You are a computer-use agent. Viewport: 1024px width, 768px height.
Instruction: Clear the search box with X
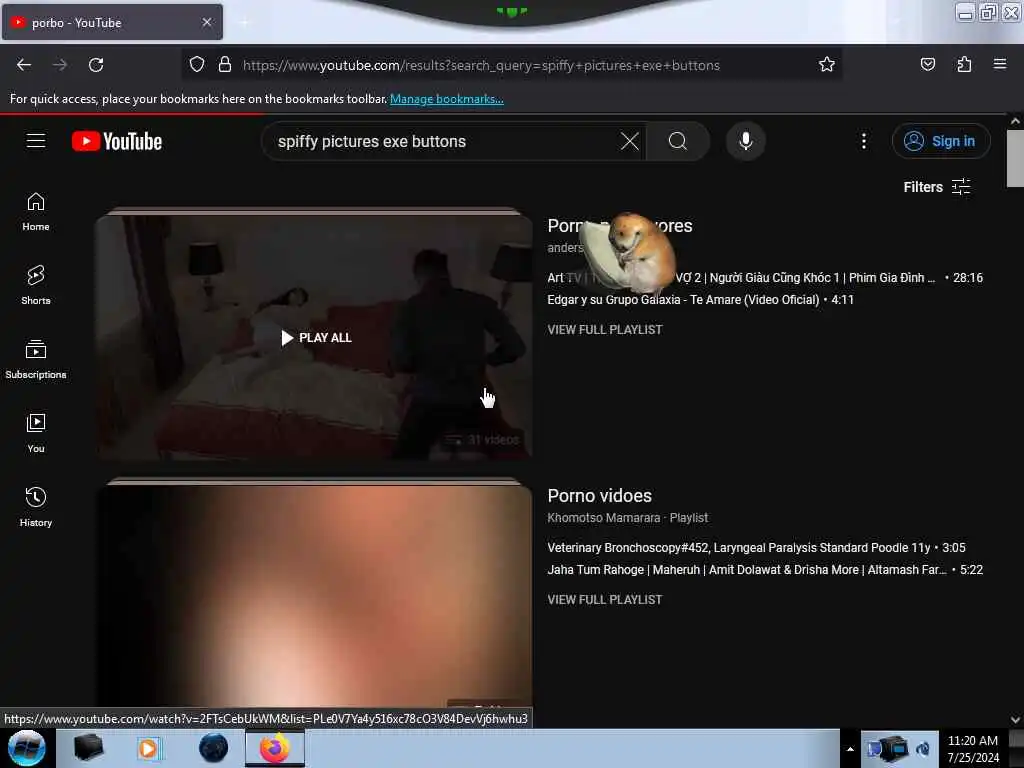[630, 141]
